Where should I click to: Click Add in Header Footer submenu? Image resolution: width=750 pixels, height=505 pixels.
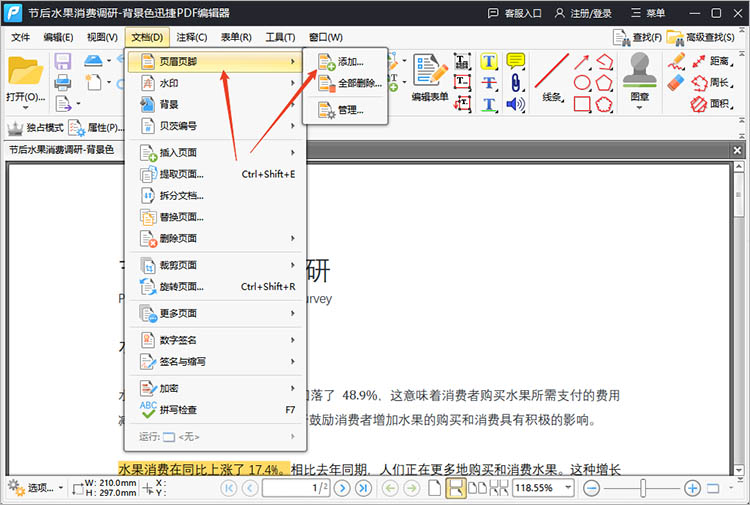pyautogui.click(x=345, y=62)
